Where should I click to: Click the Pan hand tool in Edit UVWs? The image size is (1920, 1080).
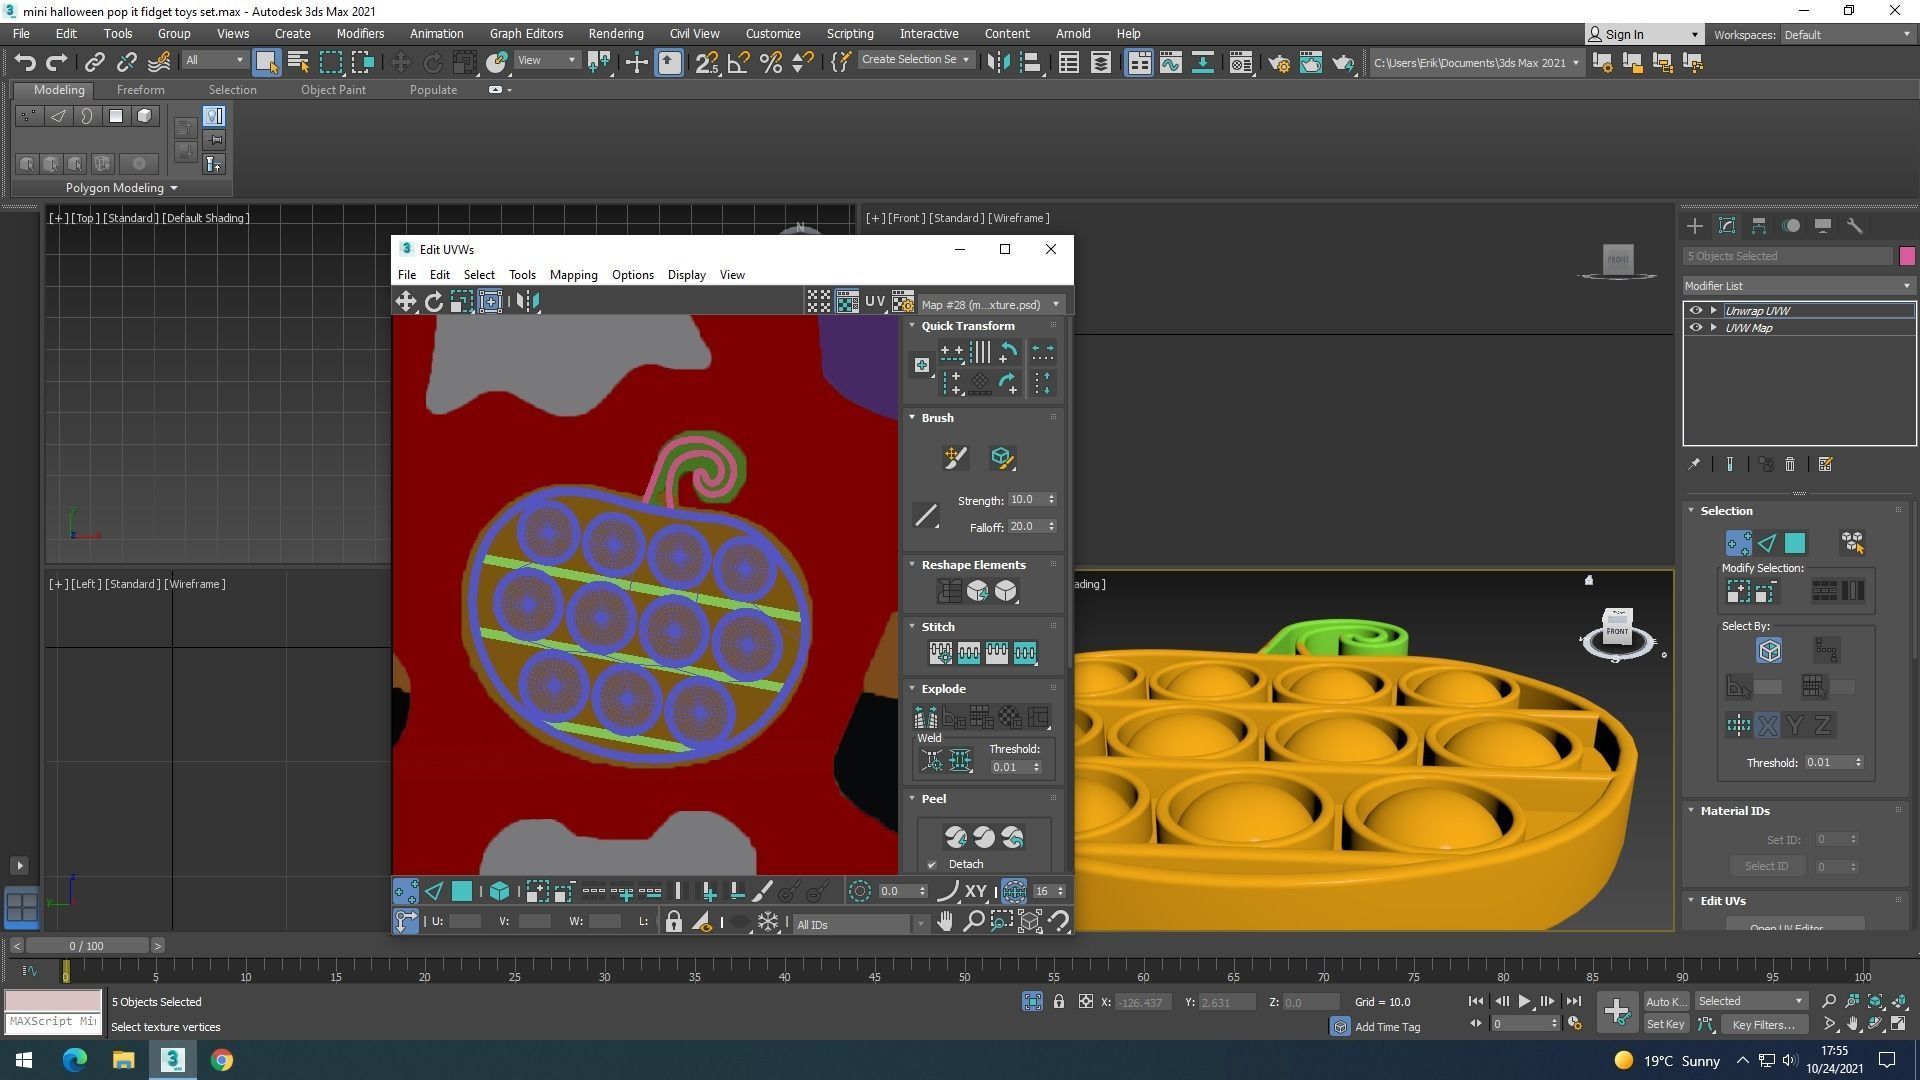[944, 922]
